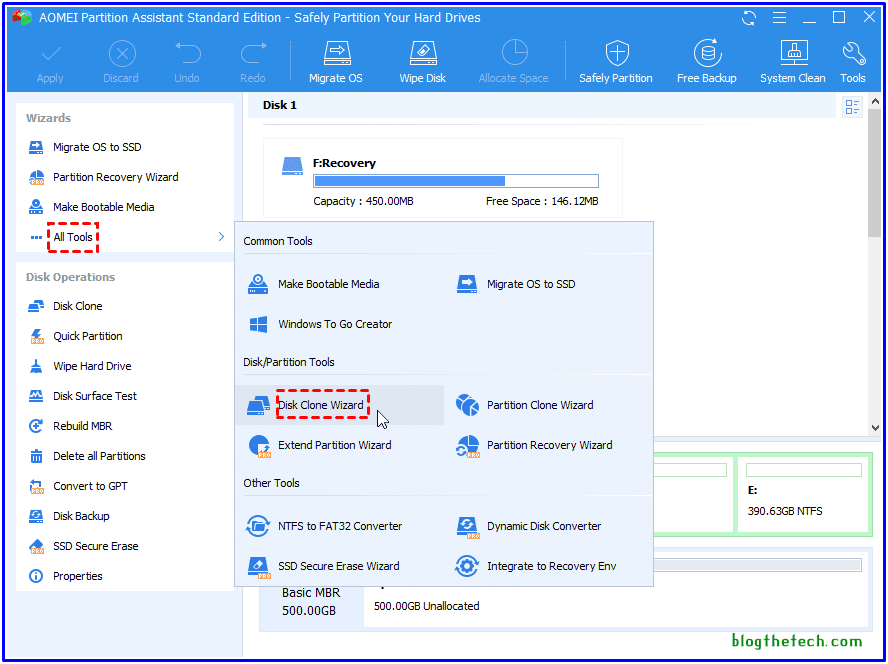Select Partition Clone Wizard menu entry

pyautogui.click(x=539, y=405)
